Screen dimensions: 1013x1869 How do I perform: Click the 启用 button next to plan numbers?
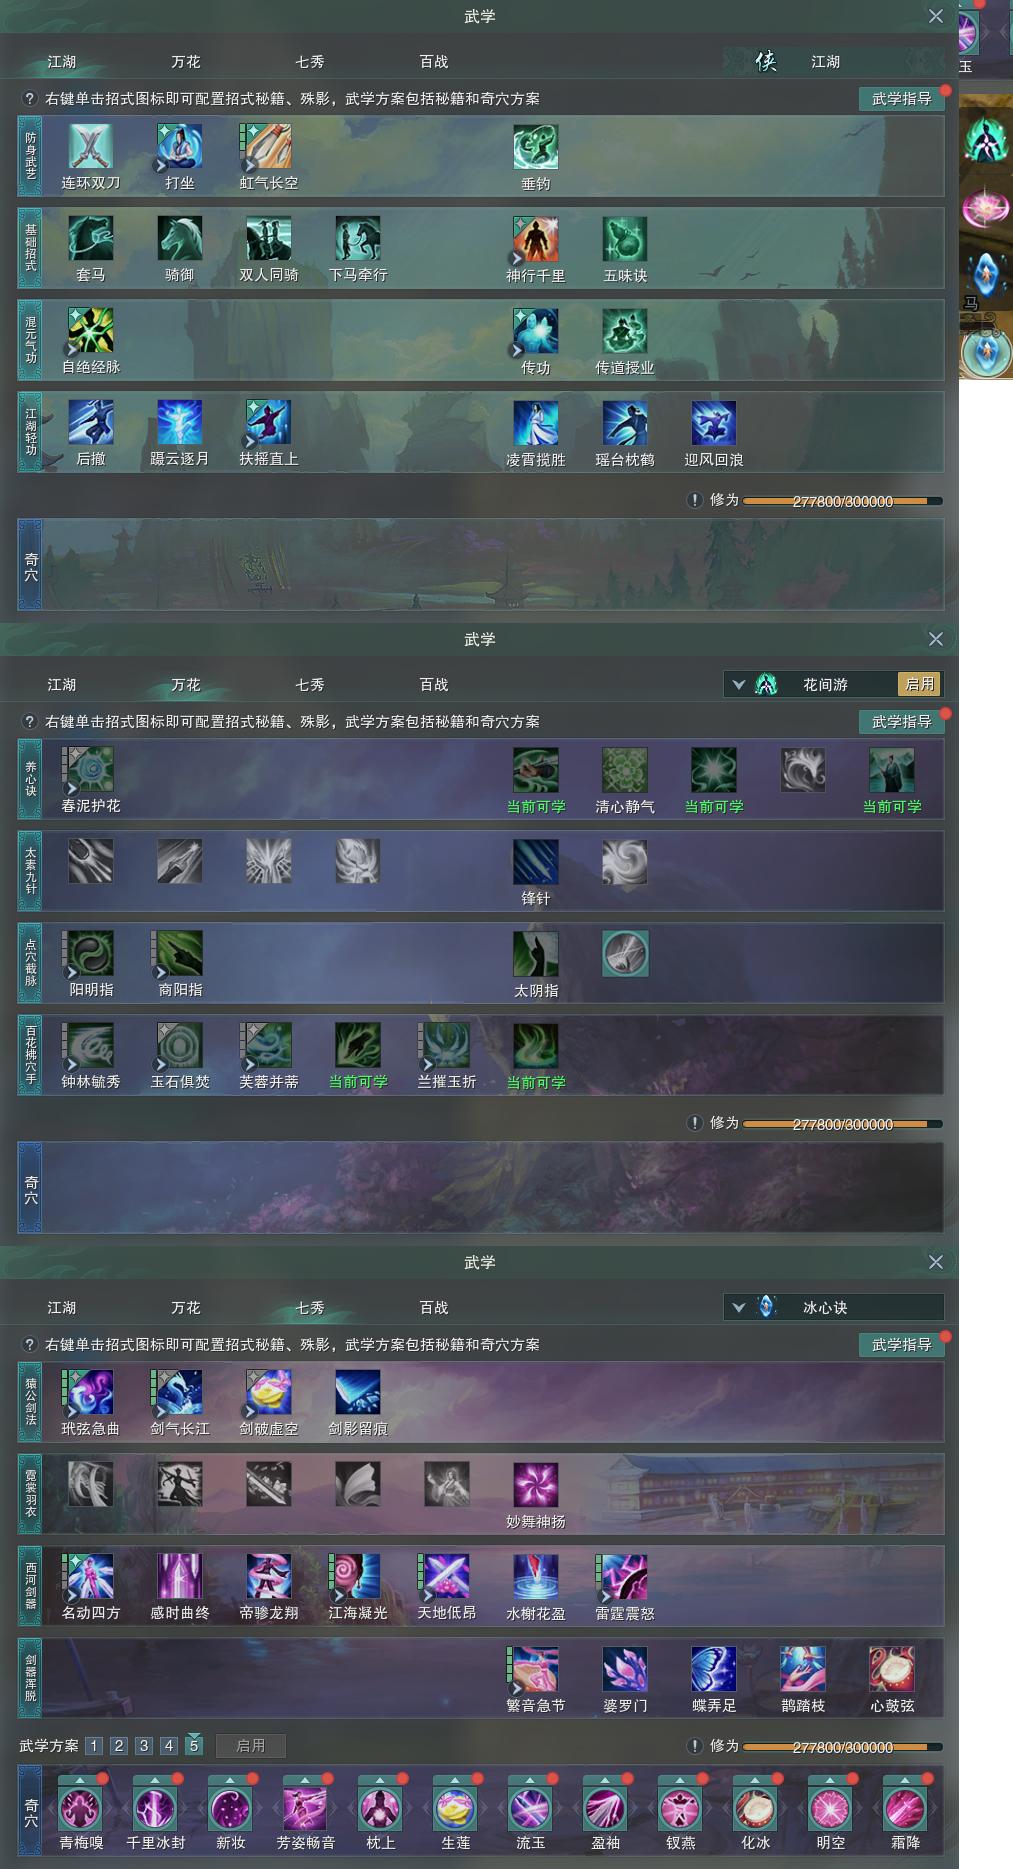(251, 1746)
